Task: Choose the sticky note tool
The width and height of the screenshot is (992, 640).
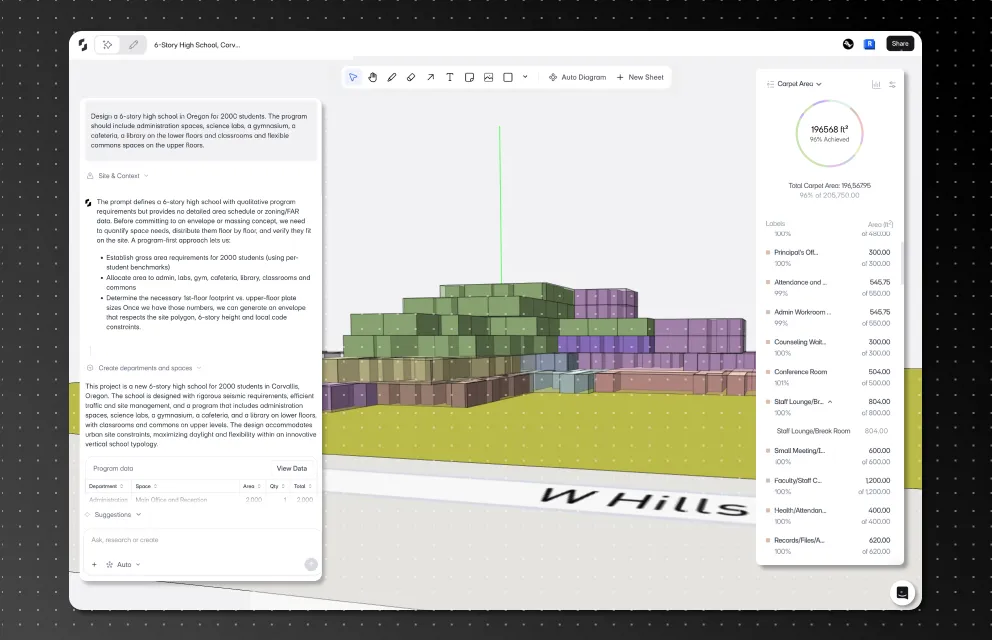Action: click(x=469, y=77)
